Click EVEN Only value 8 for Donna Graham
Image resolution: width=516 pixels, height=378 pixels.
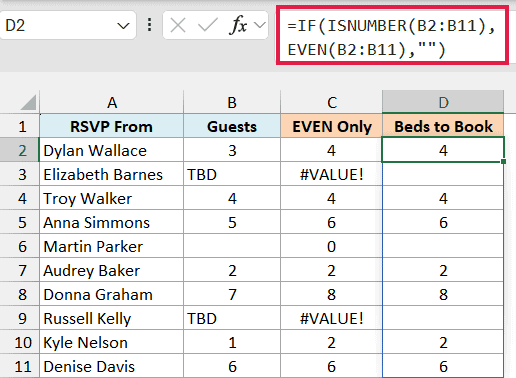(x=332, y=294)
